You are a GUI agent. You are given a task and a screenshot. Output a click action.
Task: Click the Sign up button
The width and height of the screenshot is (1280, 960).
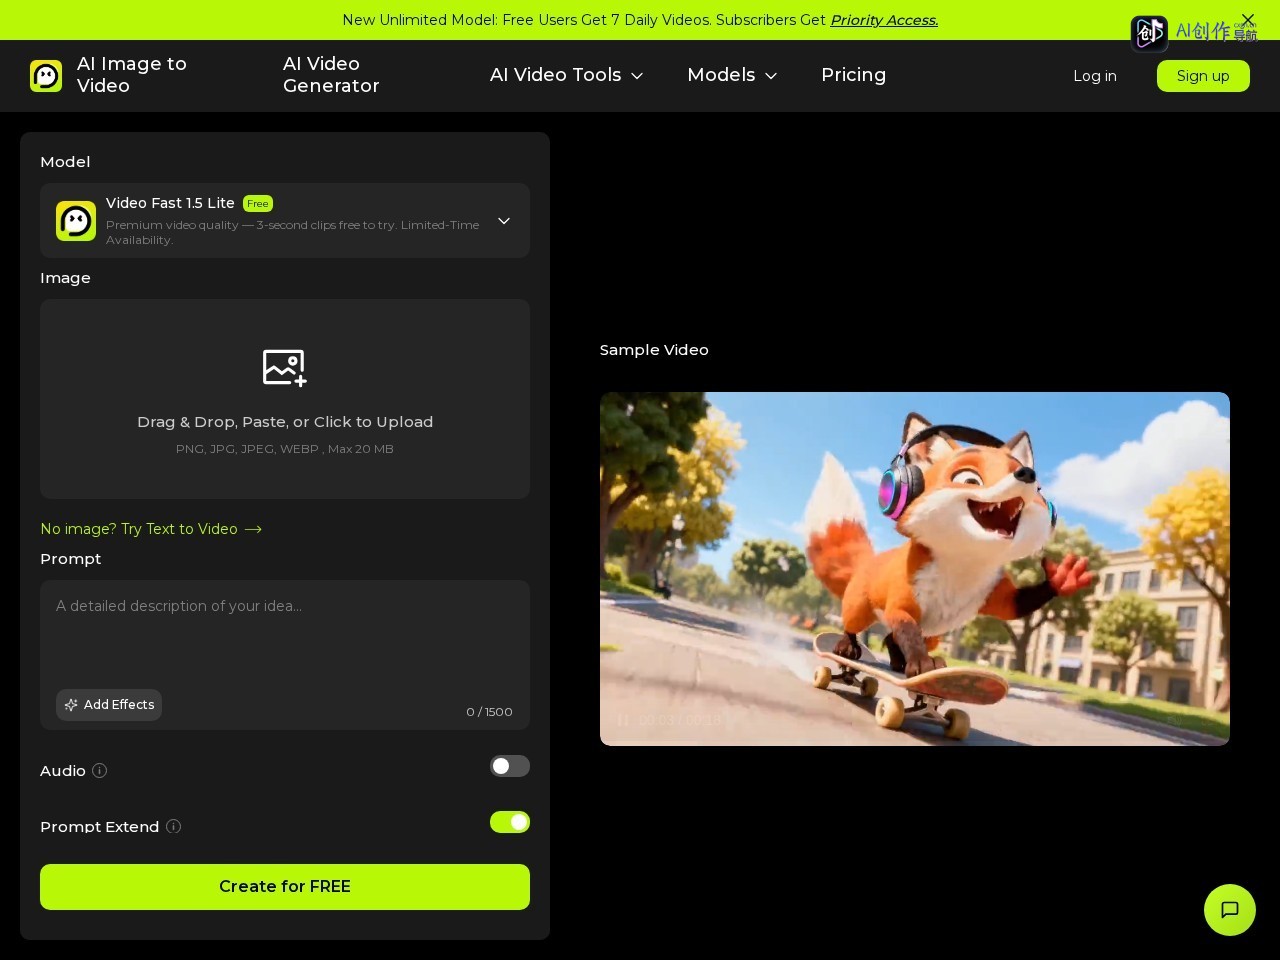click(x=1203, y=76)
